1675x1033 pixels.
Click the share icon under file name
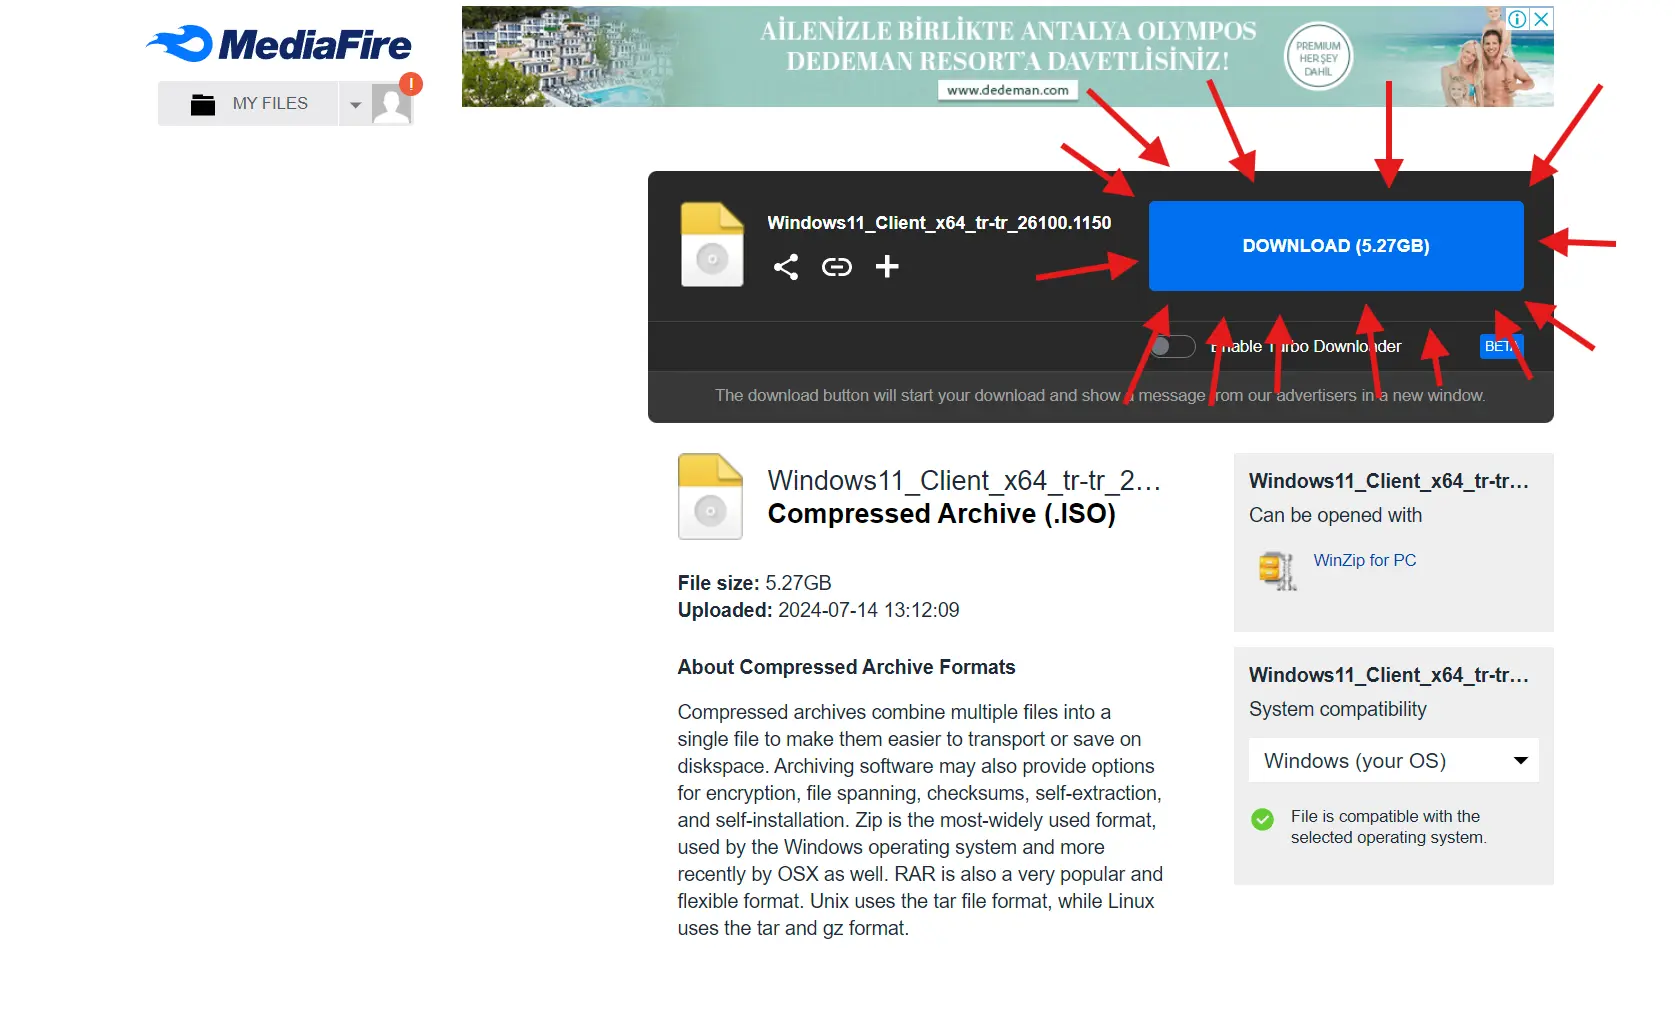[786, 267]
